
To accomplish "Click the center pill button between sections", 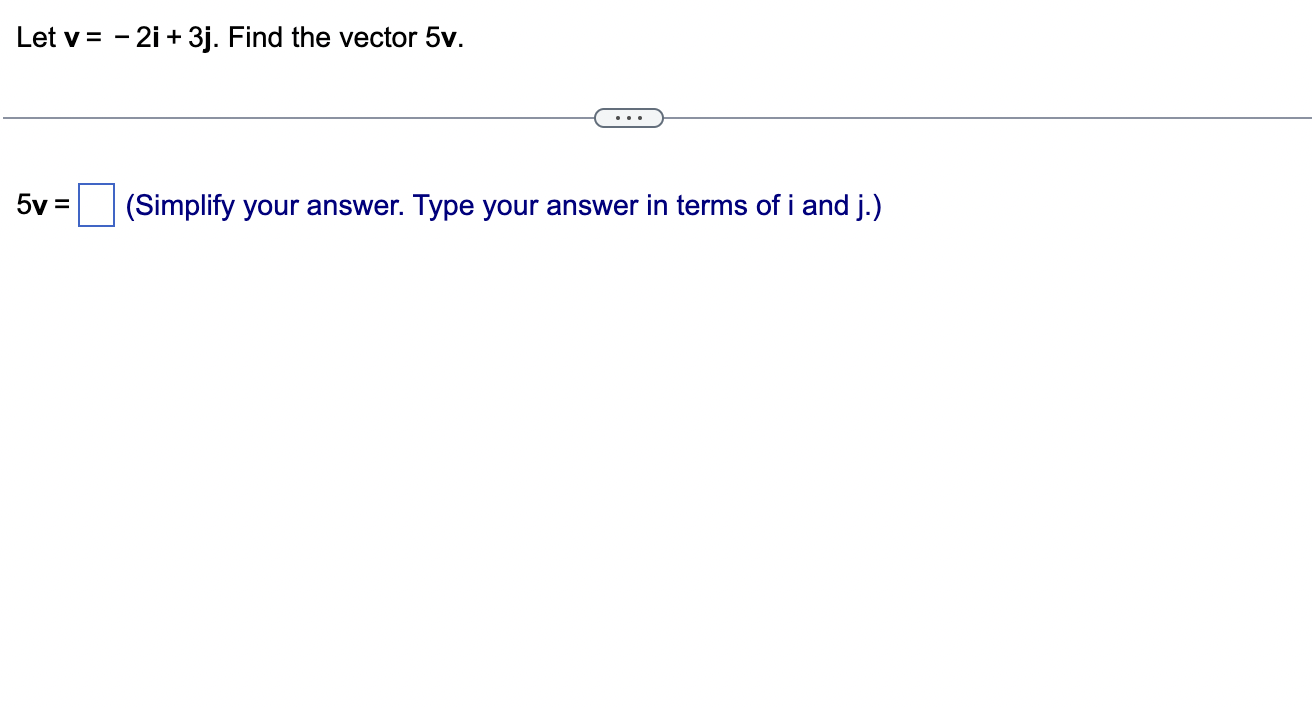I will point(629,117).
